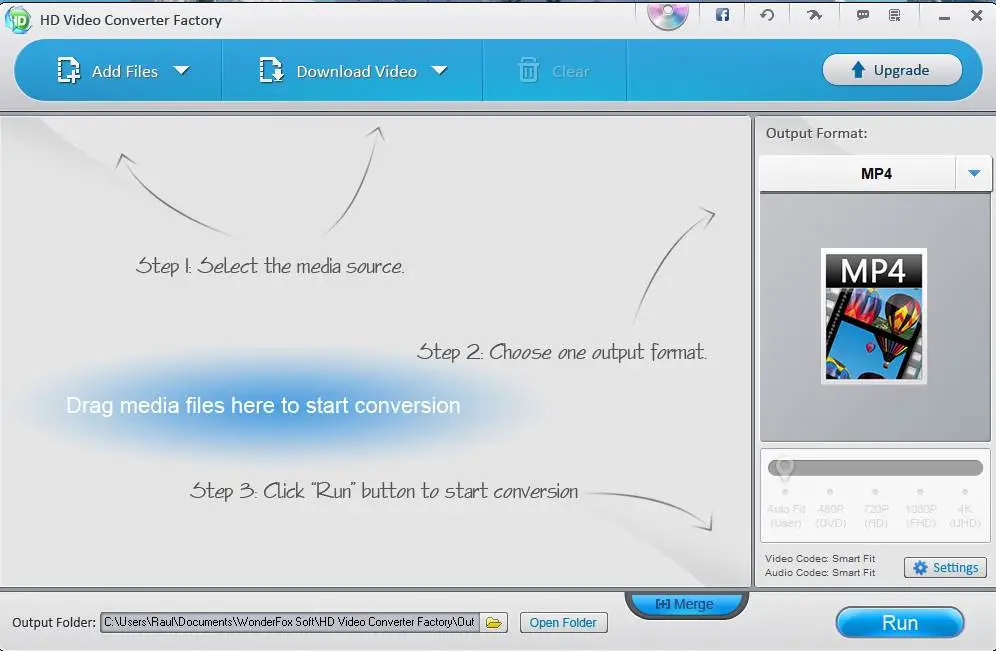Click the yellow folder browse icon
This screenshot has height=651, width=996.
point(494,622)
